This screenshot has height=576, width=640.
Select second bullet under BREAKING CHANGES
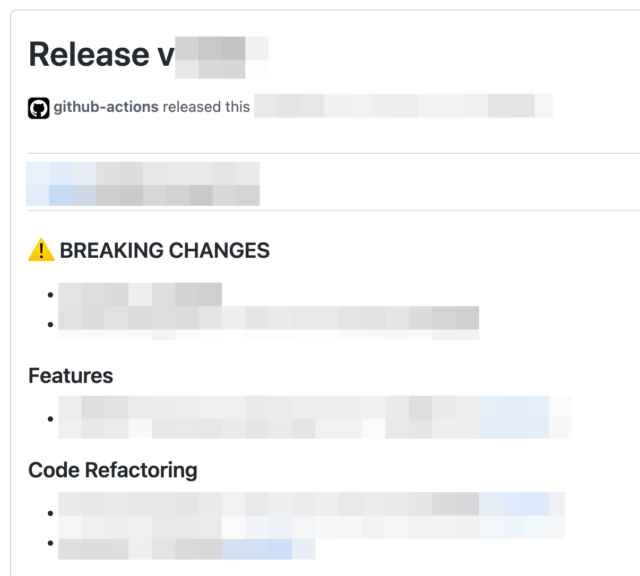coord(269,323)
